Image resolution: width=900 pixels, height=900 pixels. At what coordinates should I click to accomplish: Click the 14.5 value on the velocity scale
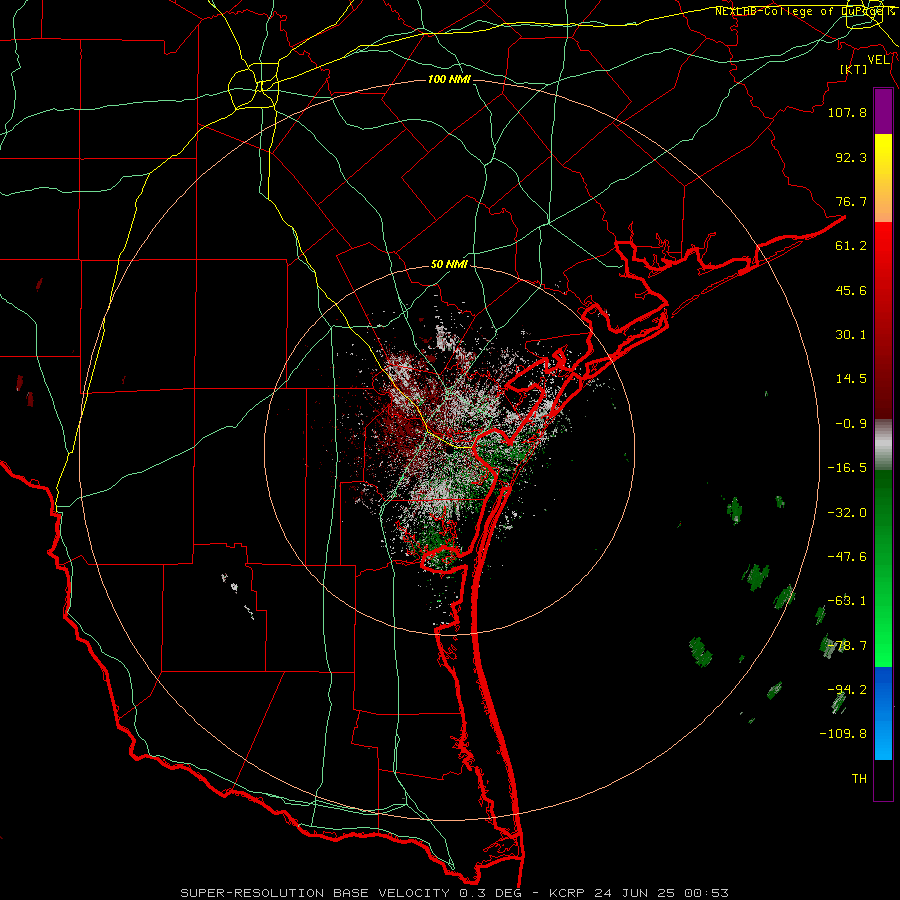click(851, 379)
